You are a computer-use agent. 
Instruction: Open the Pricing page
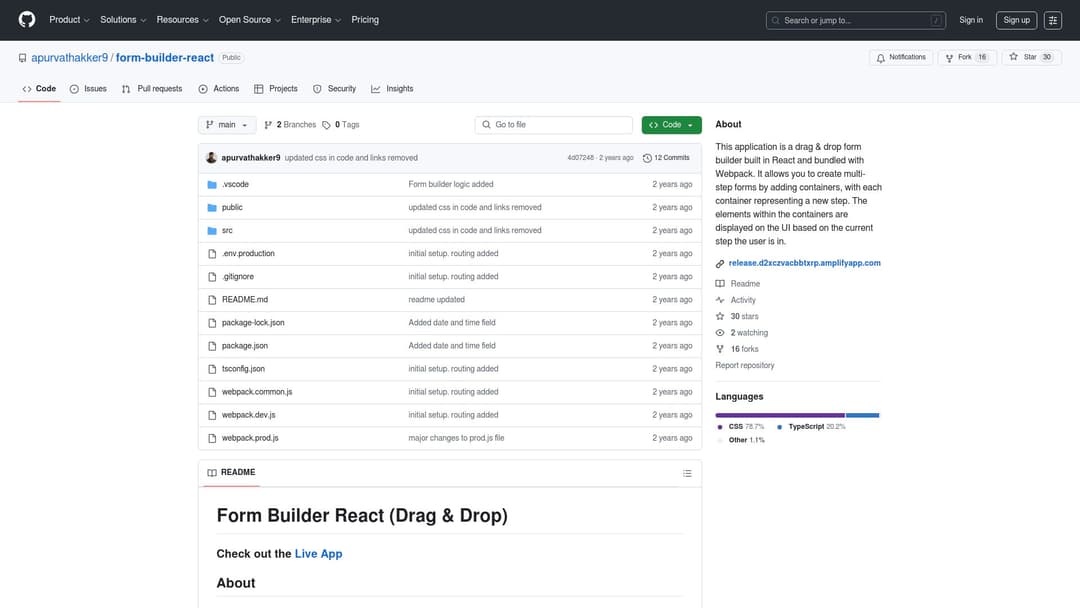365,20
